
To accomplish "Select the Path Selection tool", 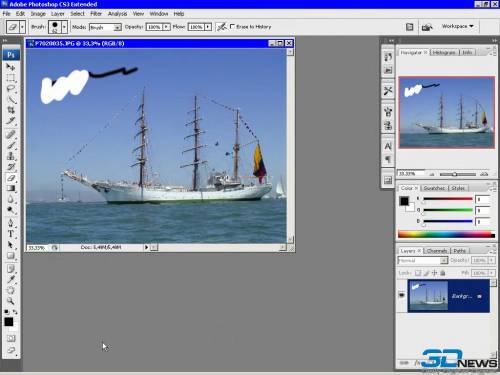I will click(x=11, y=245).
